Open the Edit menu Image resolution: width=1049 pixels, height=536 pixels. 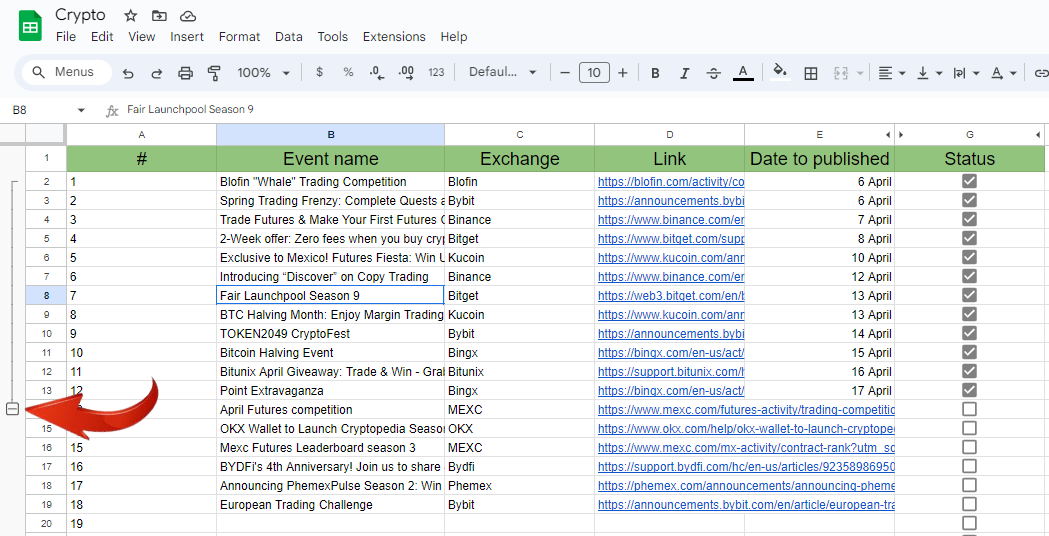(x=102, y=37)
